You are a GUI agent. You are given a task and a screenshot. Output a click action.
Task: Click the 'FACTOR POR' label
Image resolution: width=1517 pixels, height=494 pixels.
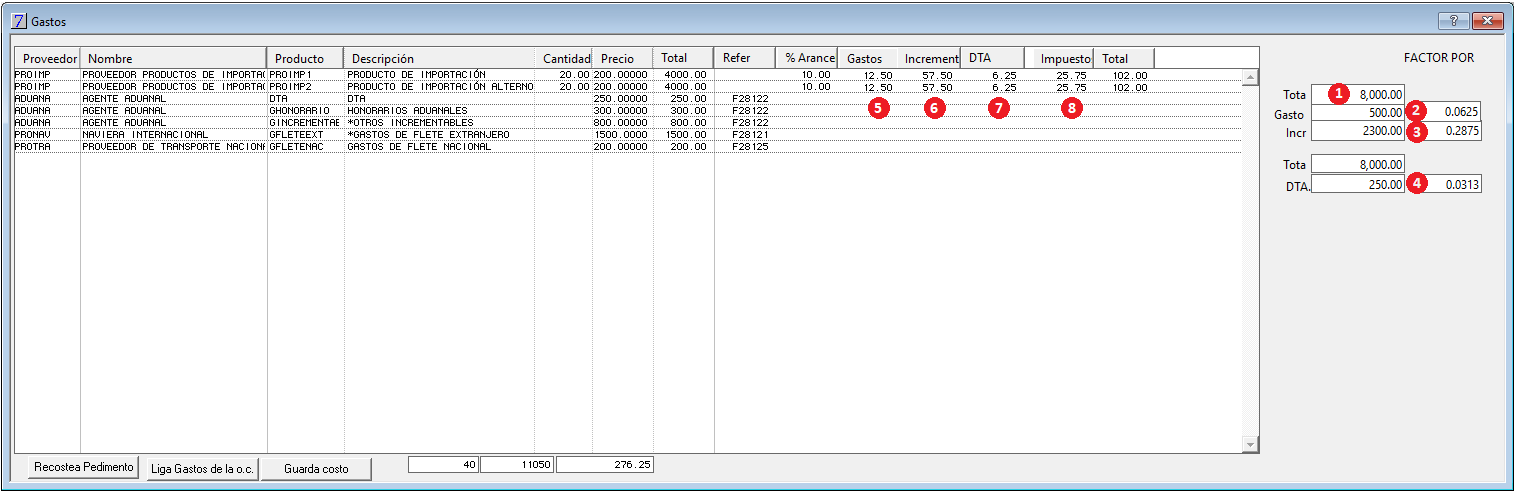(1438, 58)
